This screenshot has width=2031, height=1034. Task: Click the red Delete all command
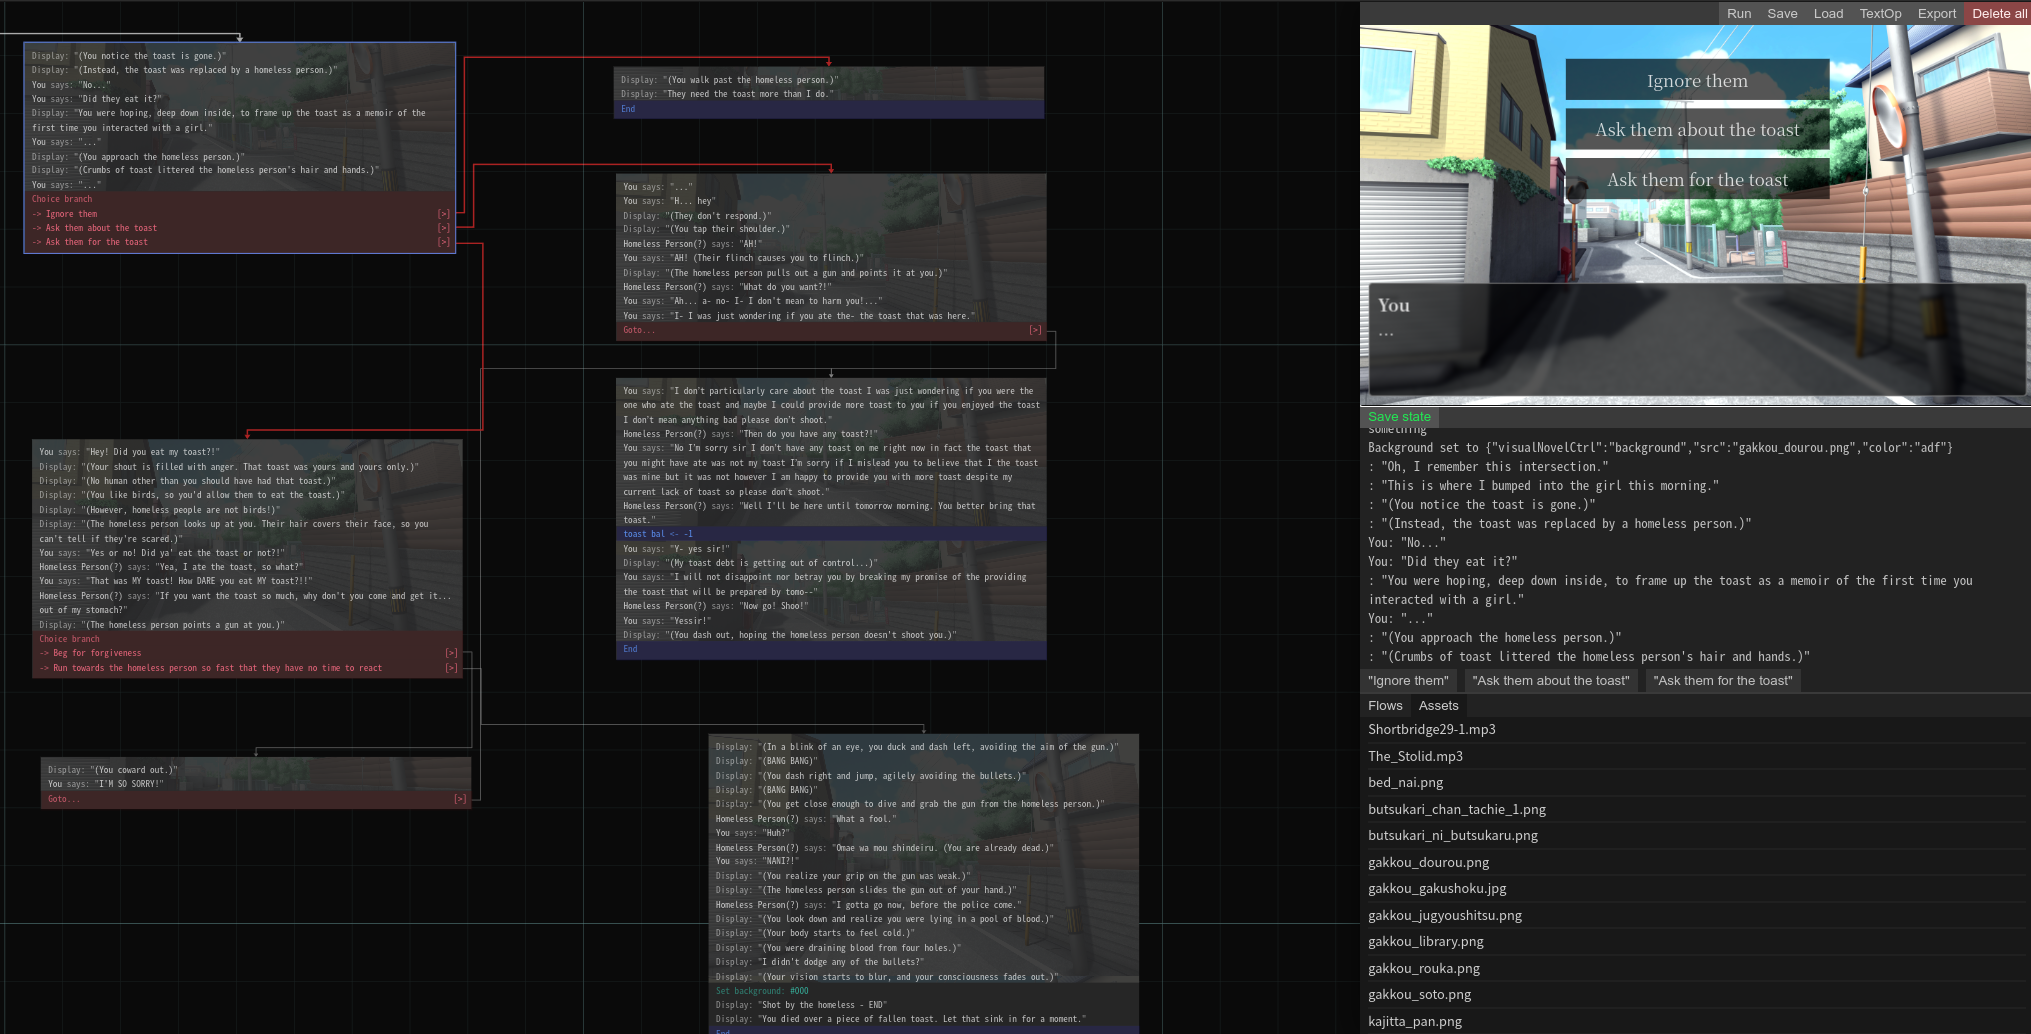1997,13
